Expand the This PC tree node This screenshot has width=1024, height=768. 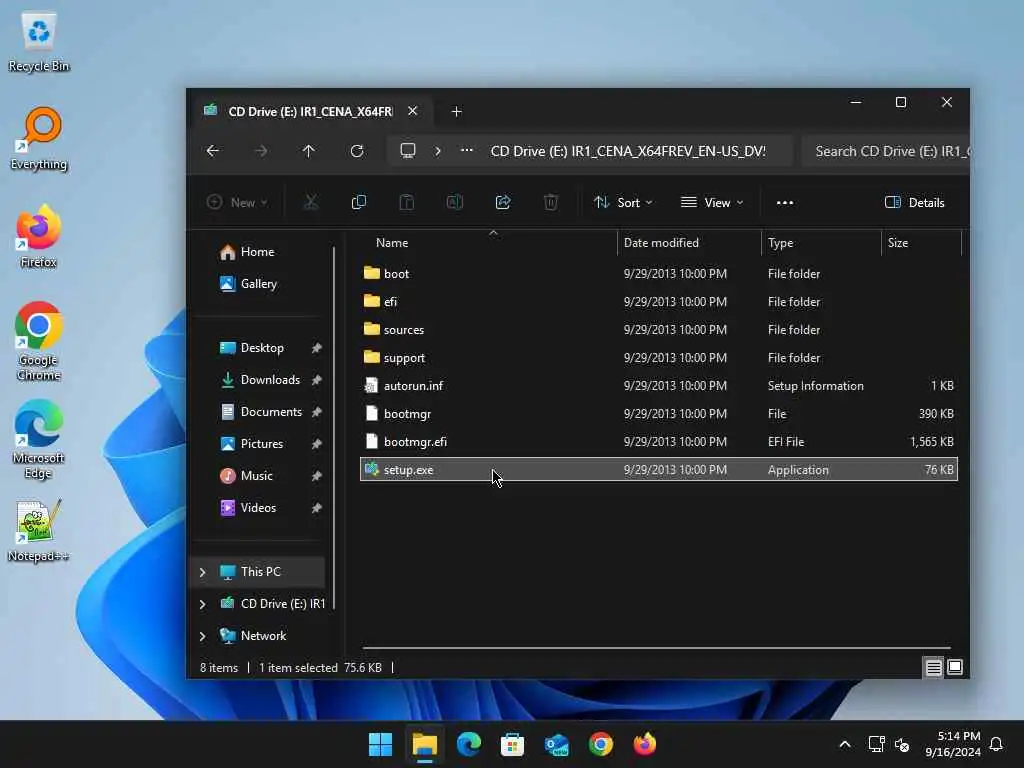pos(202,572)
